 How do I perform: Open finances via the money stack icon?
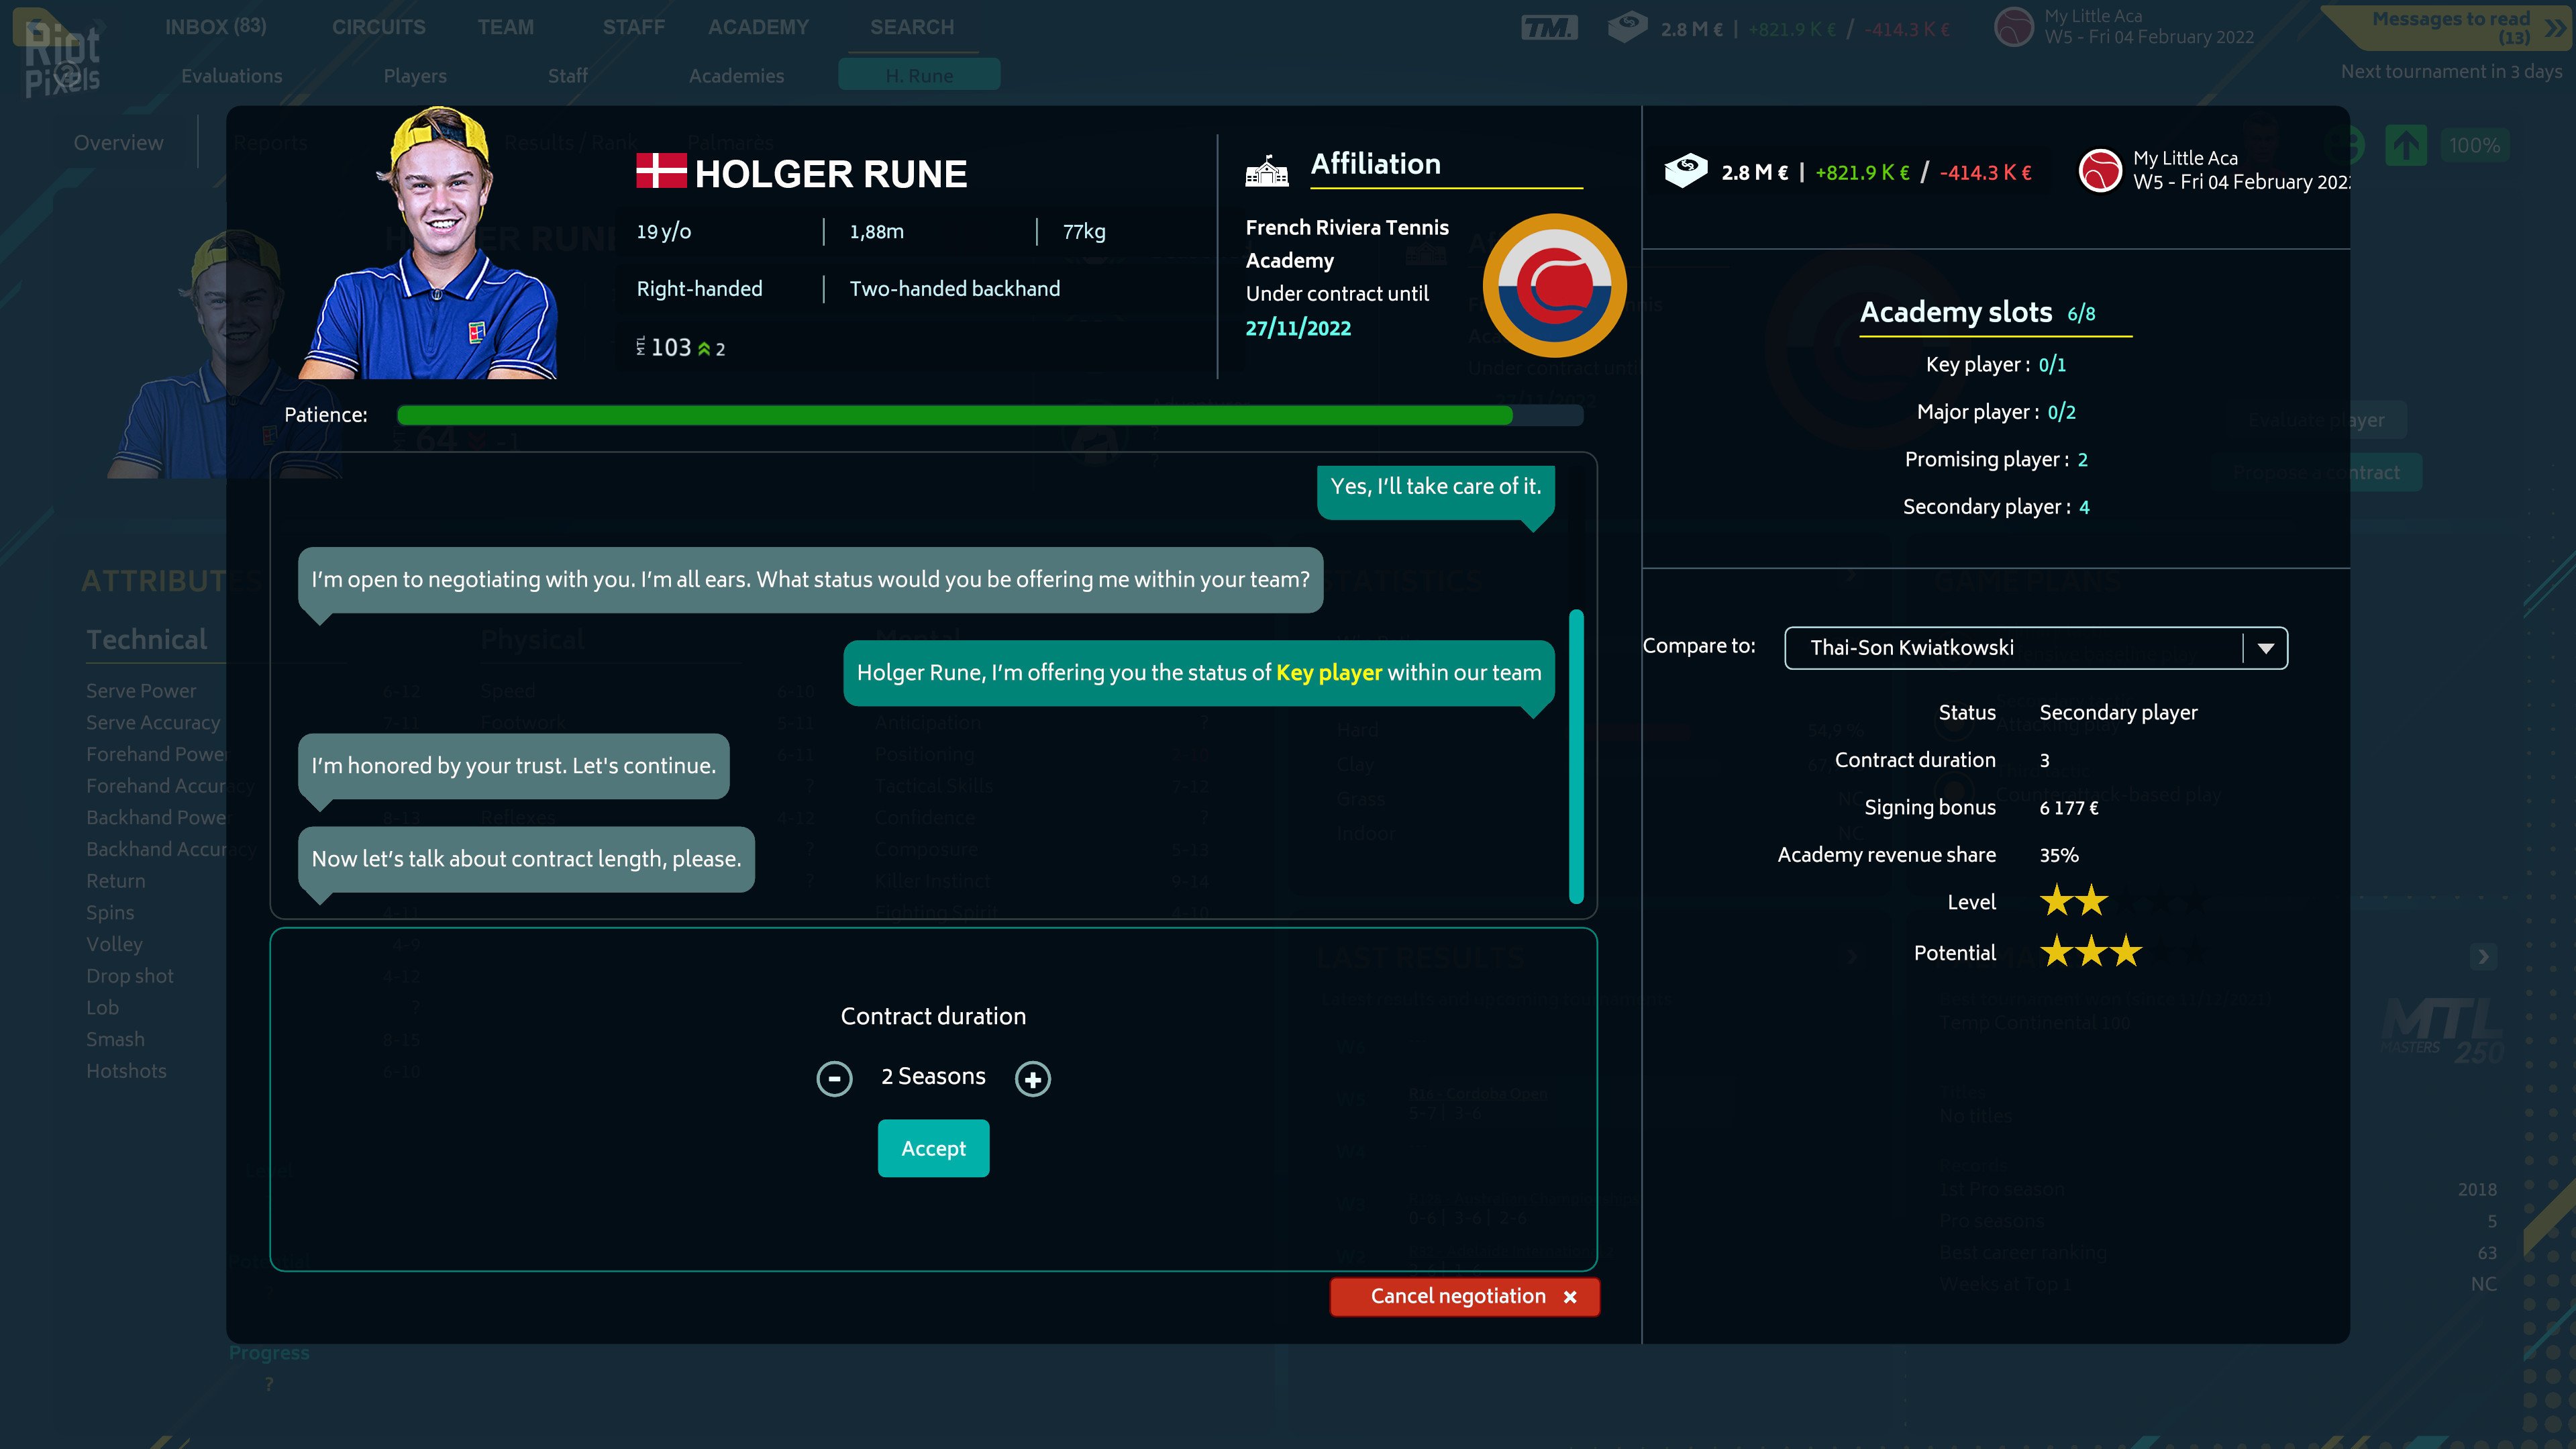[x=1628, y=28]
